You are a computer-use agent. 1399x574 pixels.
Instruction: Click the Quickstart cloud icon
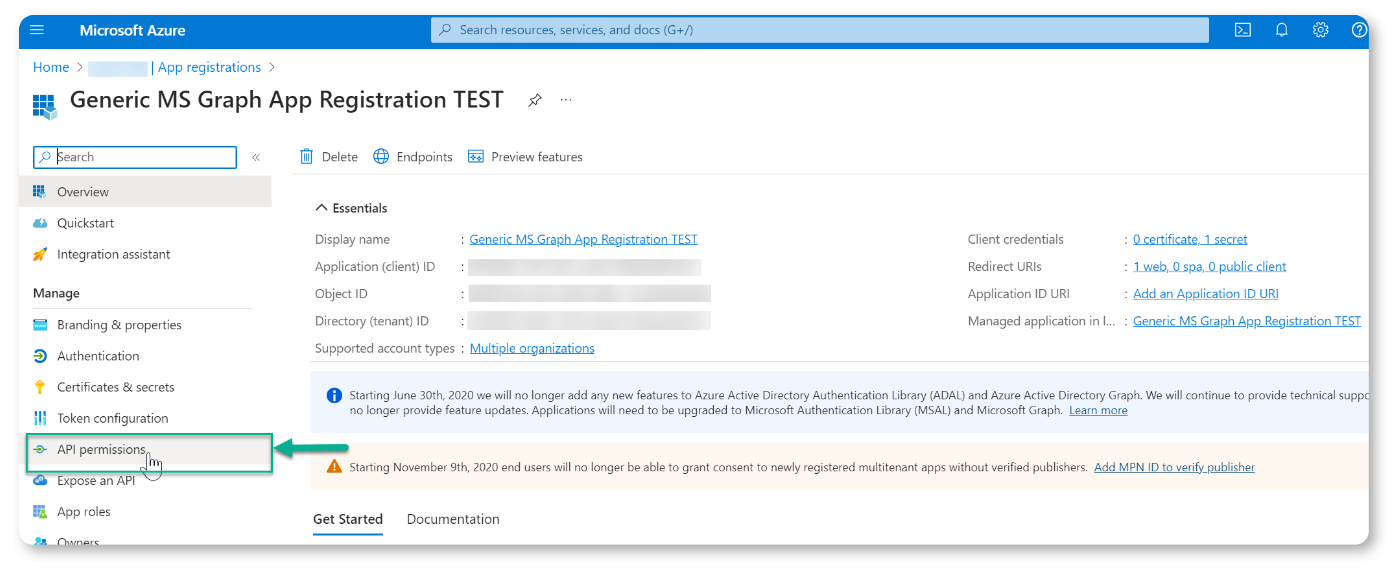pyautogui.click(x=40, y=223)
